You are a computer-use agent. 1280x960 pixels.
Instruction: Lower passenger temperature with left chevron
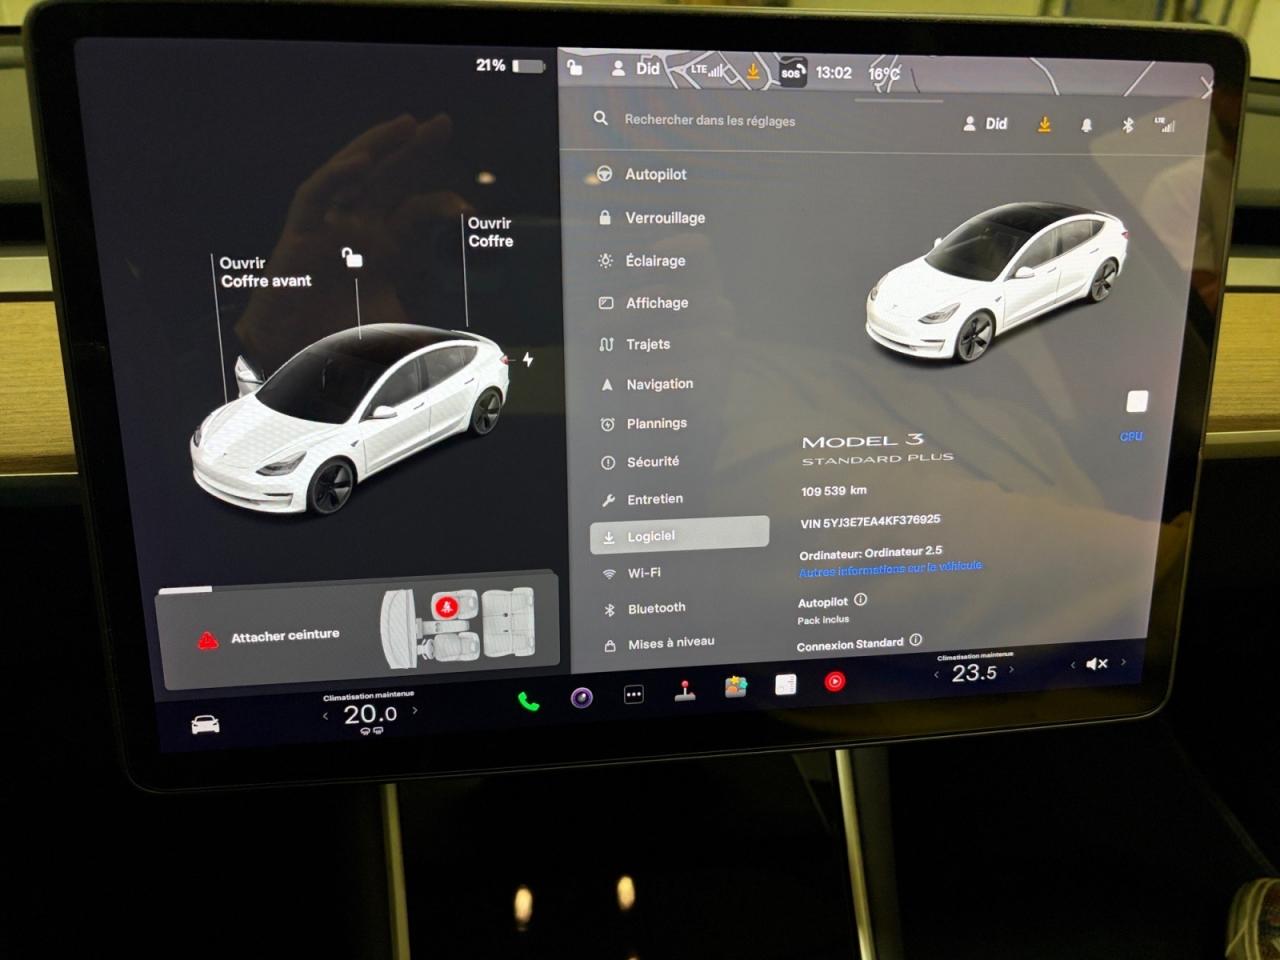[x=936, y=674]
